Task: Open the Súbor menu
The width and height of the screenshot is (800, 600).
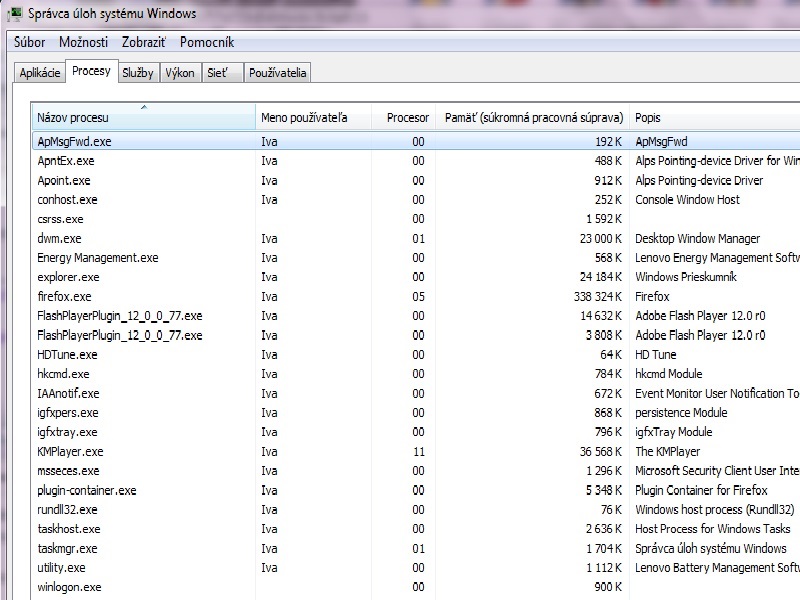Action: [x=30, y=42]
